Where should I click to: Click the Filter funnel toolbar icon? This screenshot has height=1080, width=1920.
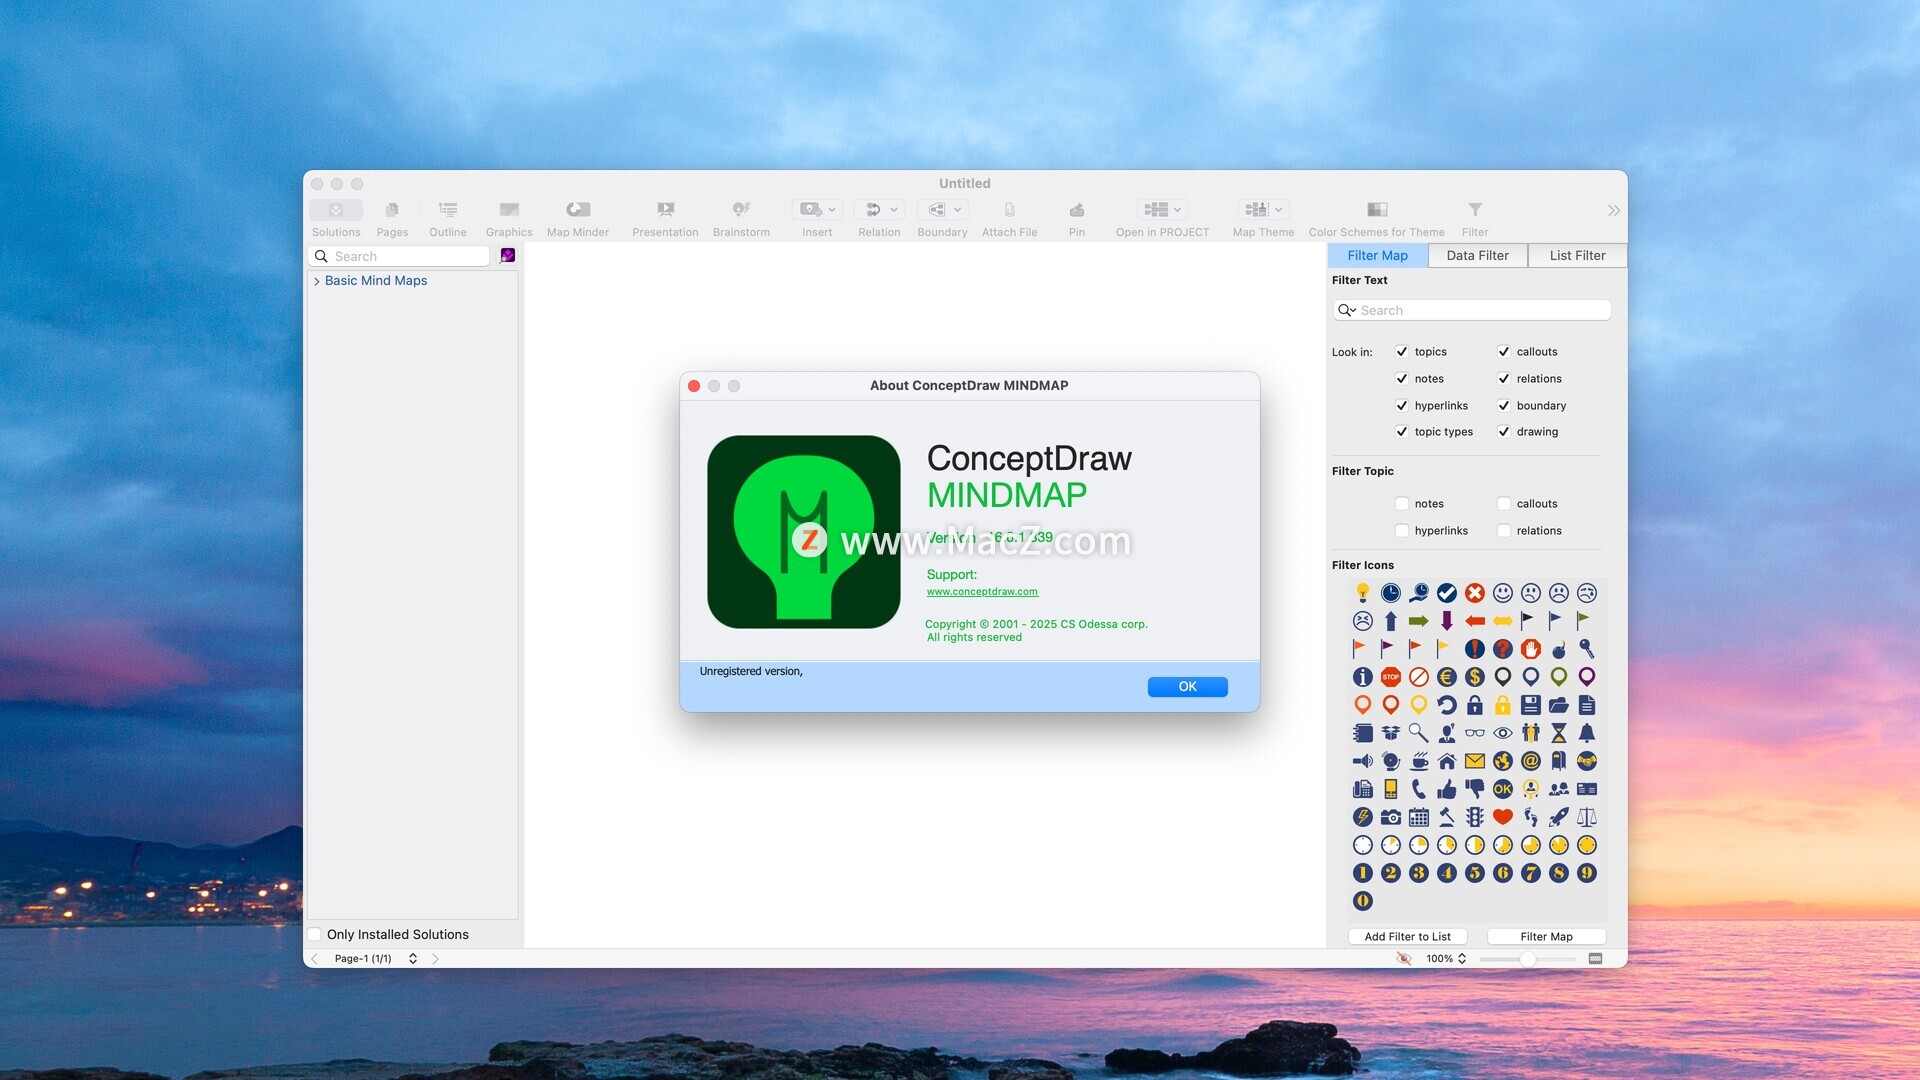tap(1475, 210)
